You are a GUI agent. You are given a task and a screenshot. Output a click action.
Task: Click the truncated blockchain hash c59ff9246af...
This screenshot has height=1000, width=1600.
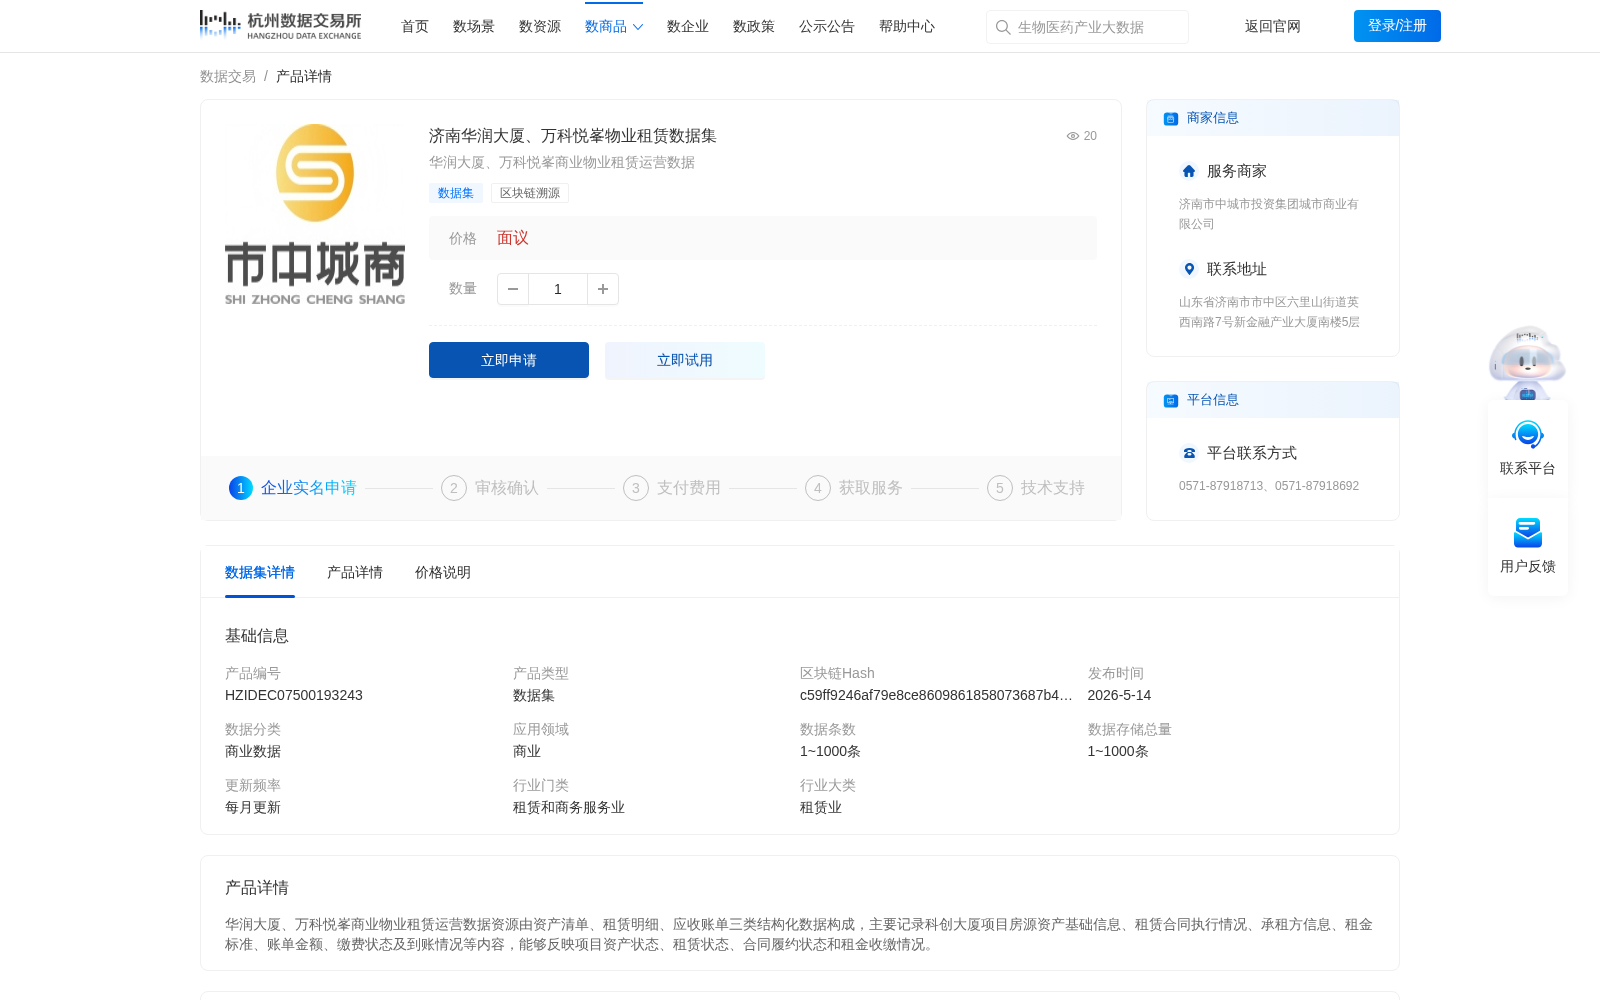click(x=936, y=696)
